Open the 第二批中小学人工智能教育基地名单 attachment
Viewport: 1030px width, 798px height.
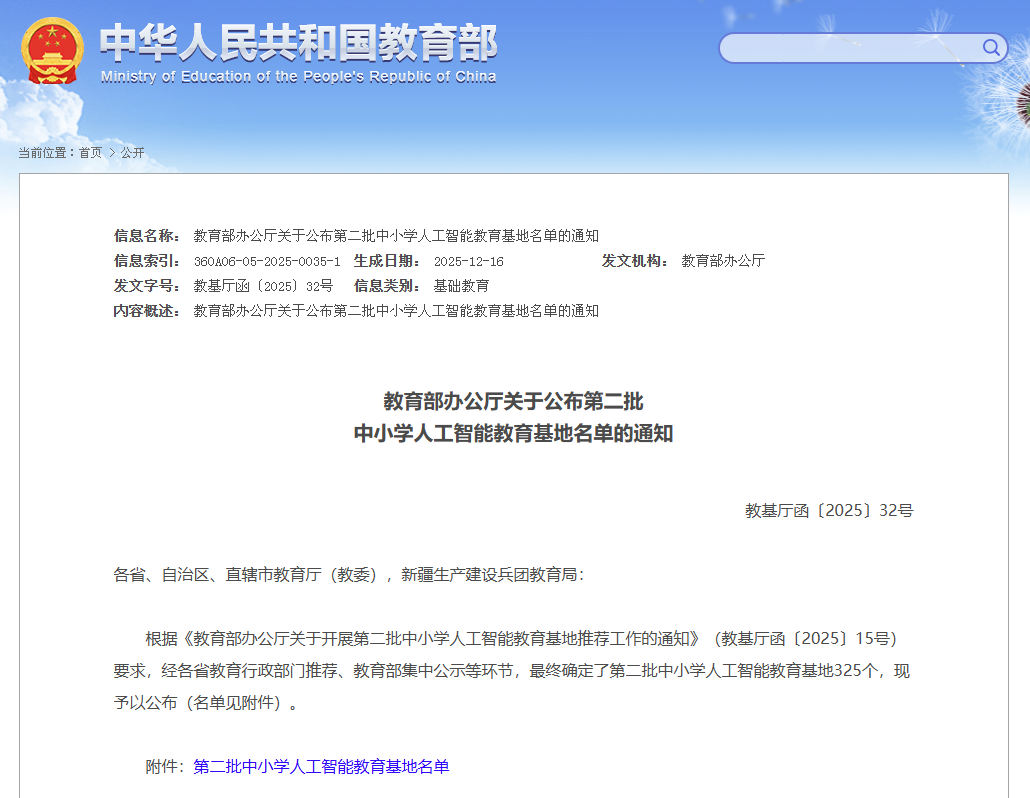[321, 765]
